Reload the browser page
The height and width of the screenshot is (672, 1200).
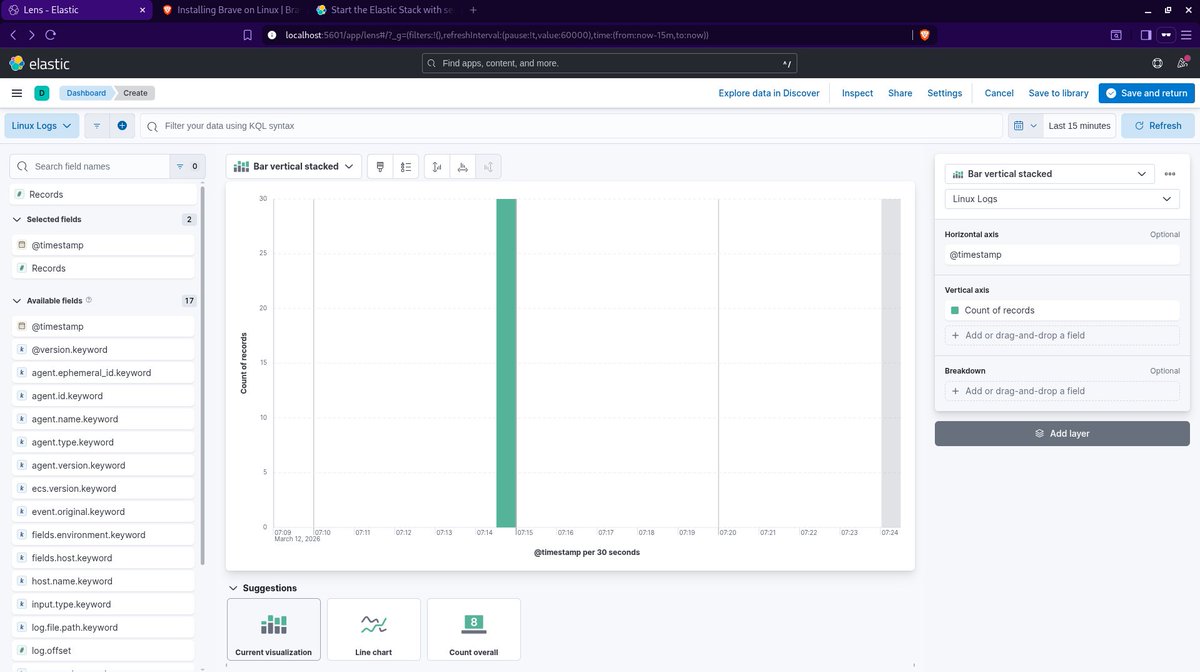click(51, 34)
